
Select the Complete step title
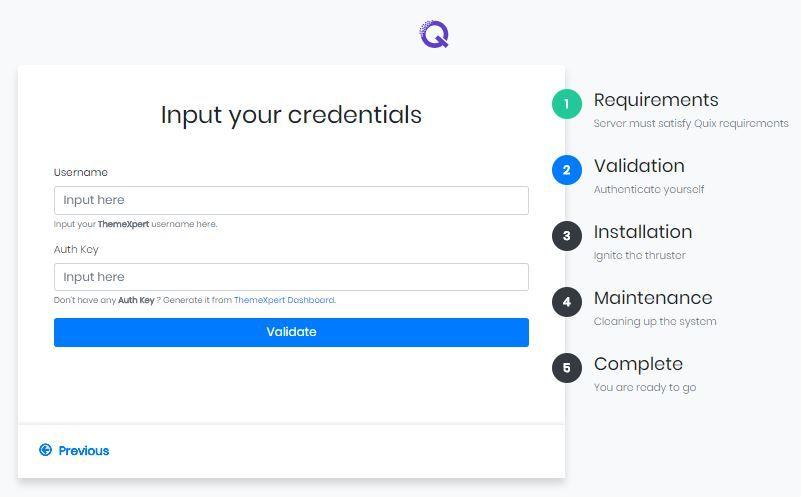[638, 364]
